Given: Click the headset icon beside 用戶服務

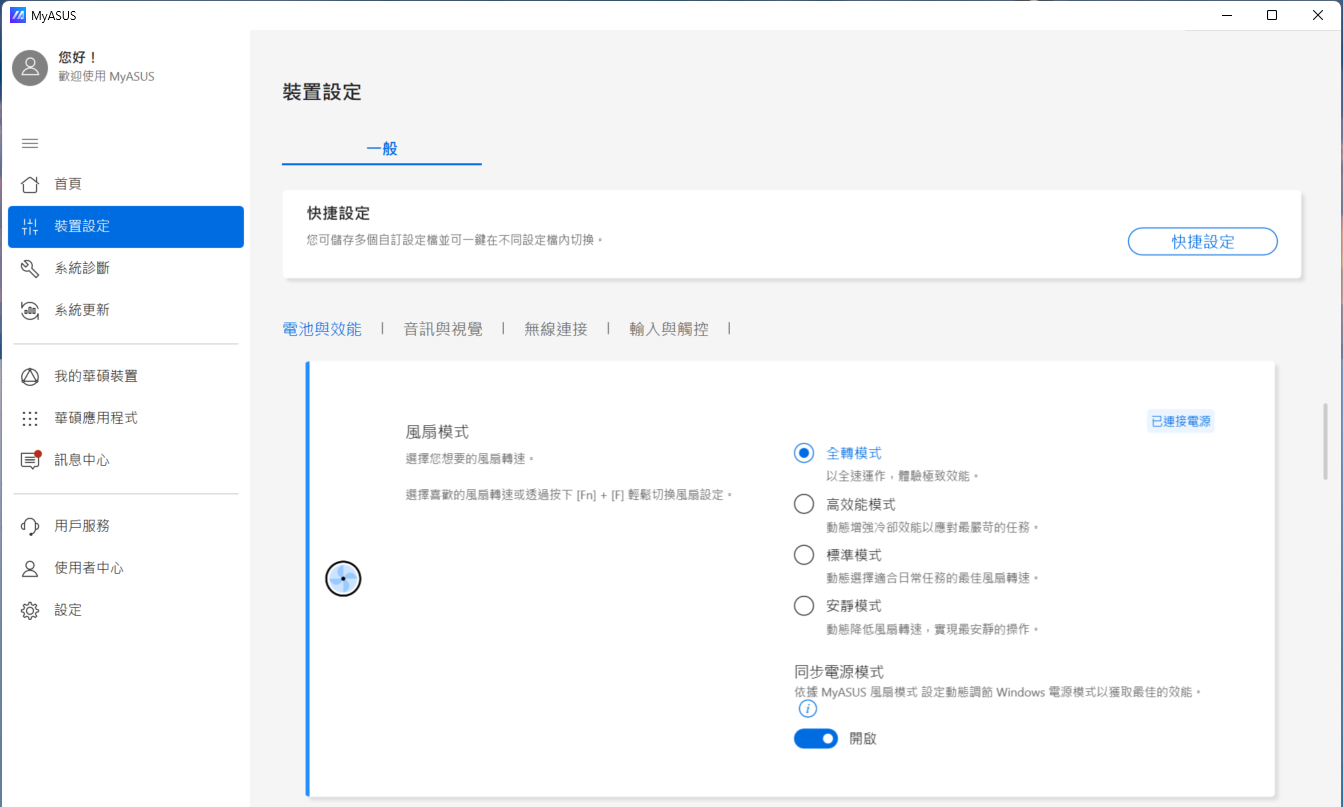Looking at the screenshot, I should tap(30, 526).
